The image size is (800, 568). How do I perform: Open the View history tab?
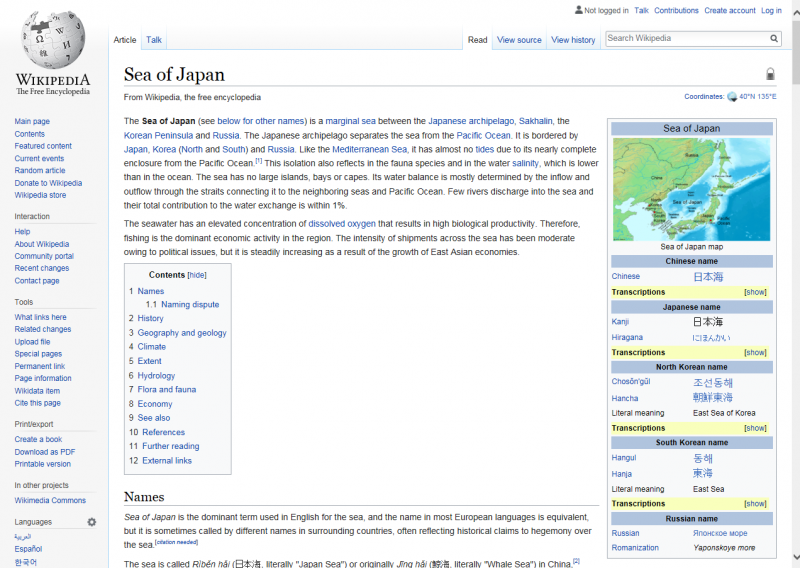click(573, 40)
